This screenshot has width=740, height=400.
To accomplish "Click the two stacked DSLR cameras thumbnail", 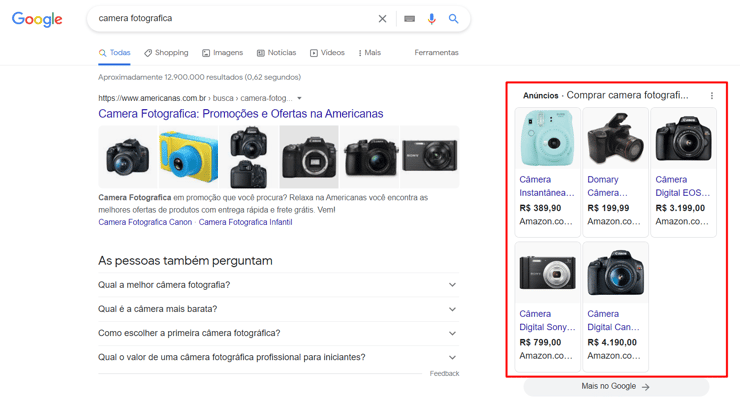I will click(x=249, y=157).
